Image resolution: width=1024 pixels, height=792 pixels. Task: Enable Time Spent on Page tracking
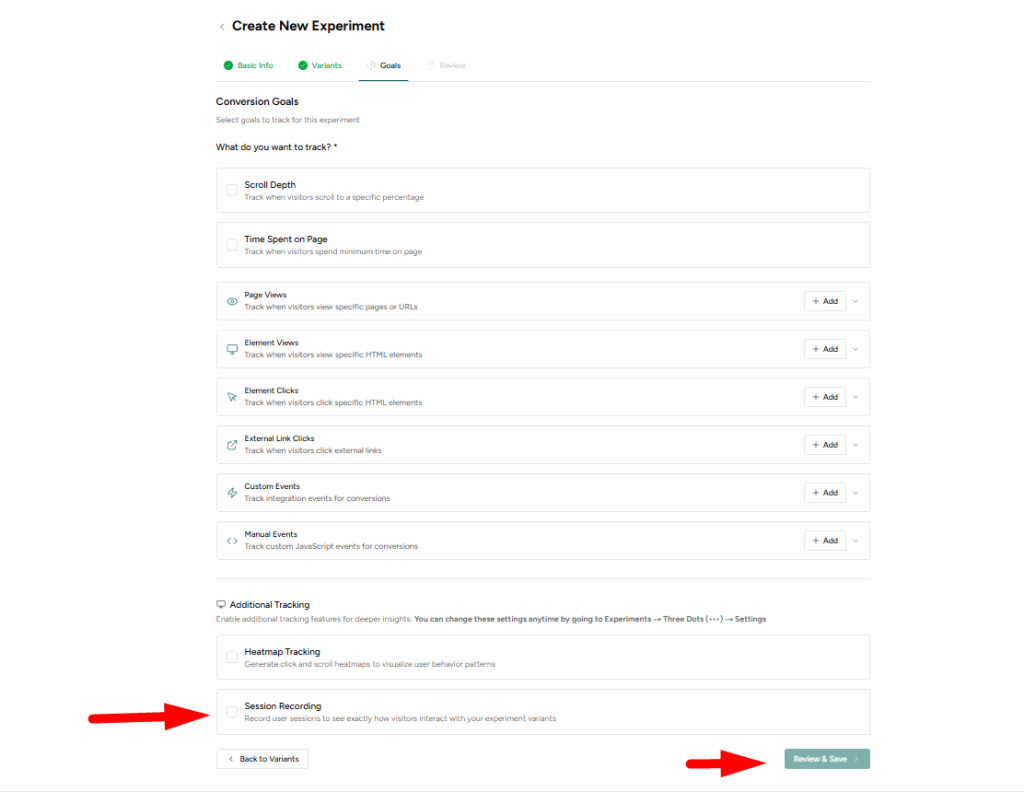click(231, 244)
